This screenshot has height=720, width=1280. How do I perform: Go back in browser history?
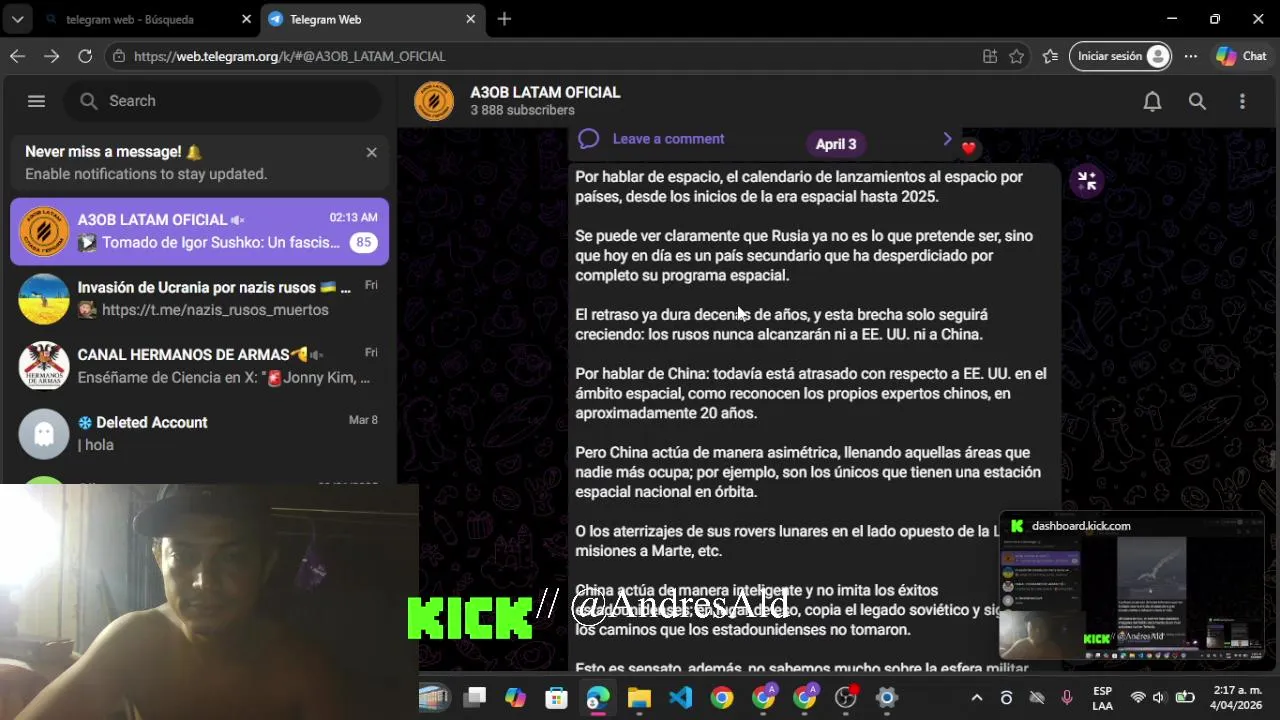coord(17,56)
